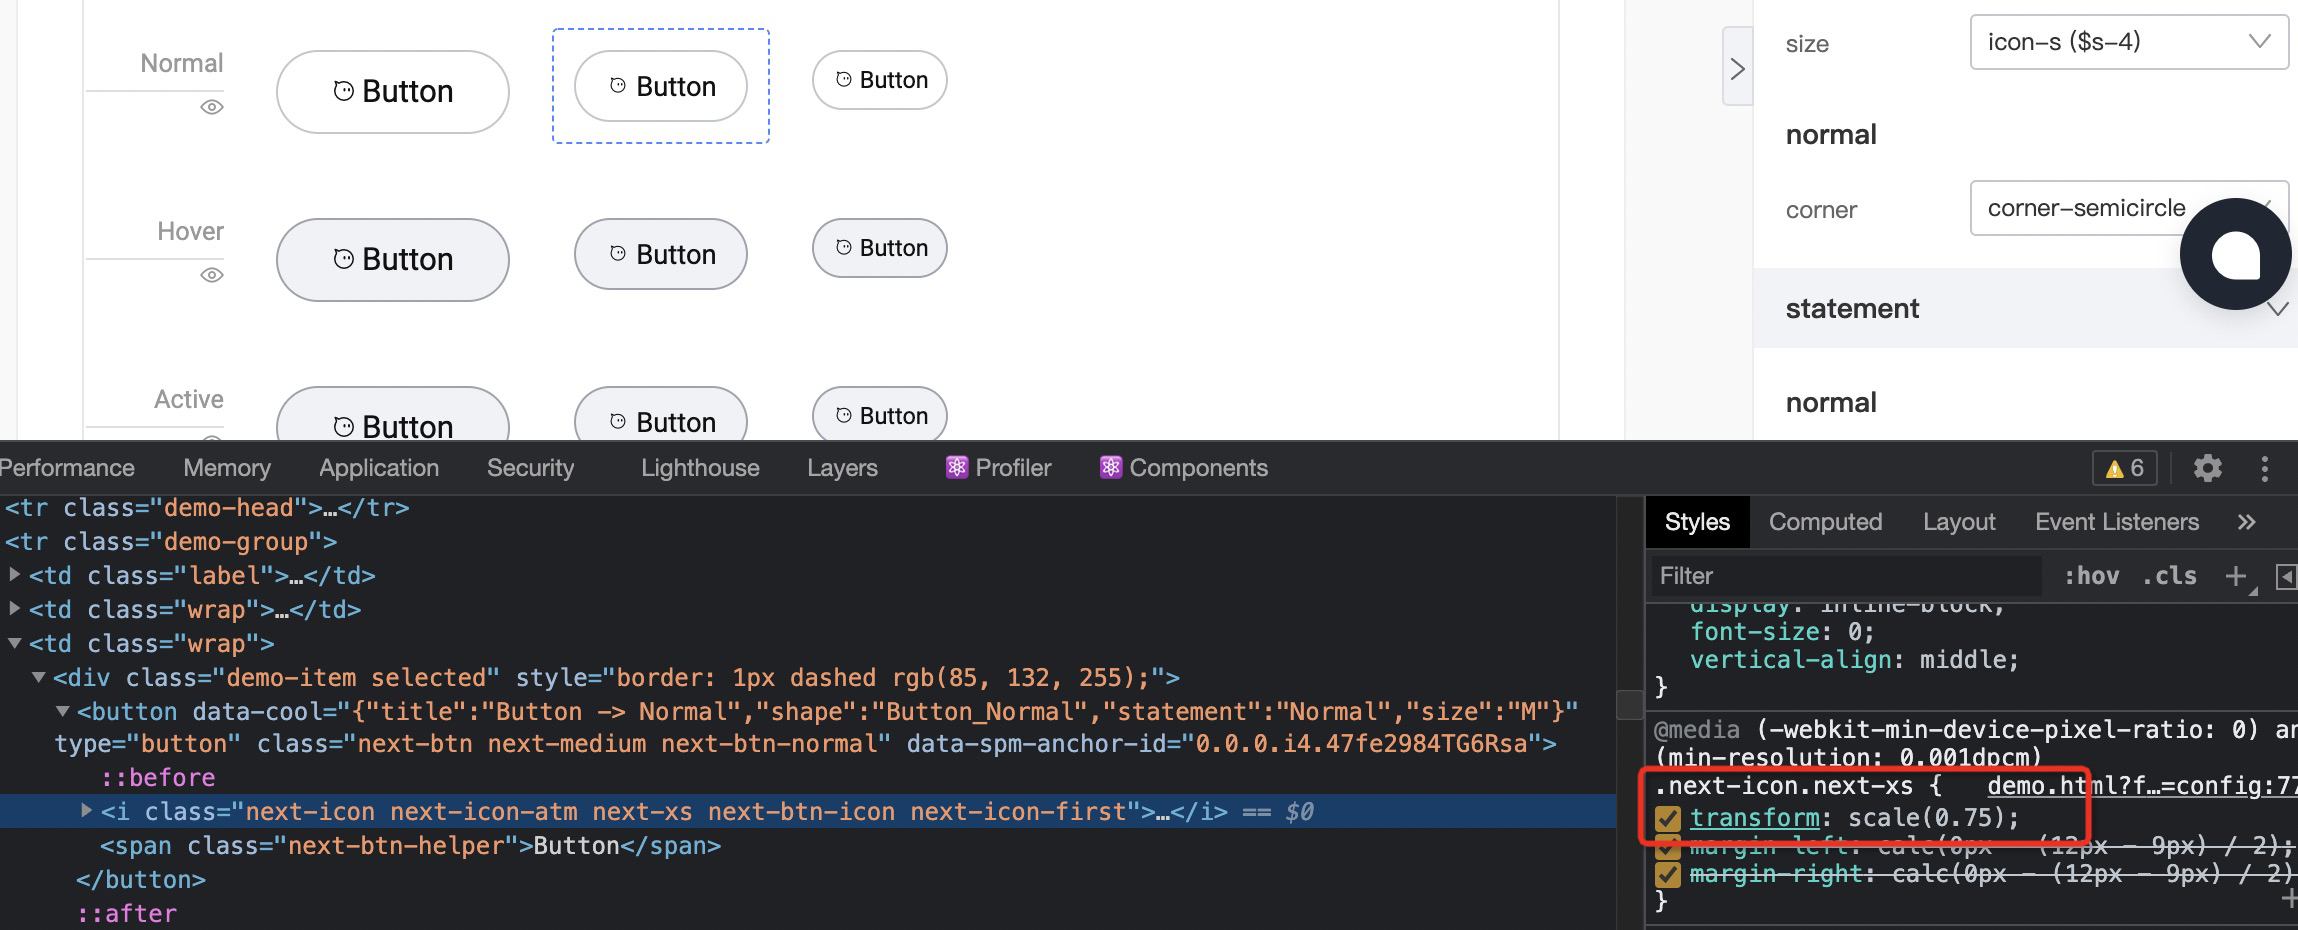The height and width of the screenshot is (930, 2298).
Task: Click the warnings badge showing 6
Action: pyautogui.click(x=2123, y=467)
